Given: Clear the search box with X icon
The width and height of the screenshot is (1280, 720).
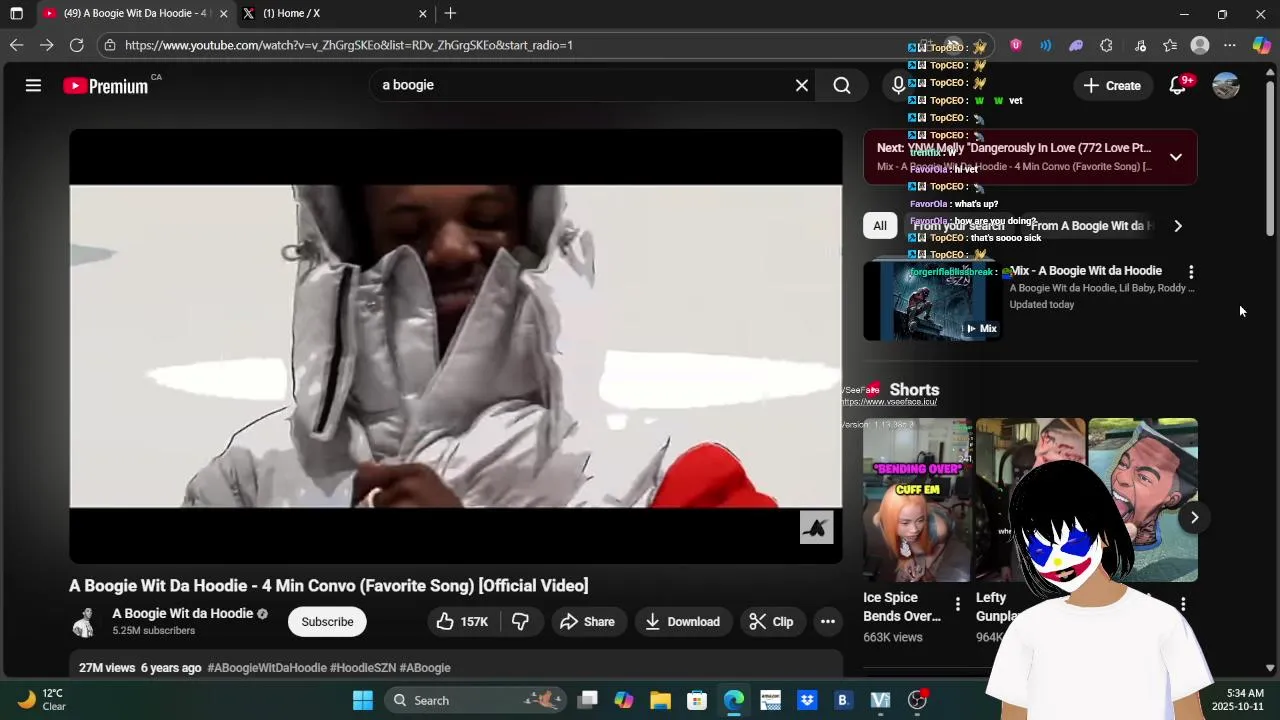Looking at the screenshot, I should [x=801, y=86].
